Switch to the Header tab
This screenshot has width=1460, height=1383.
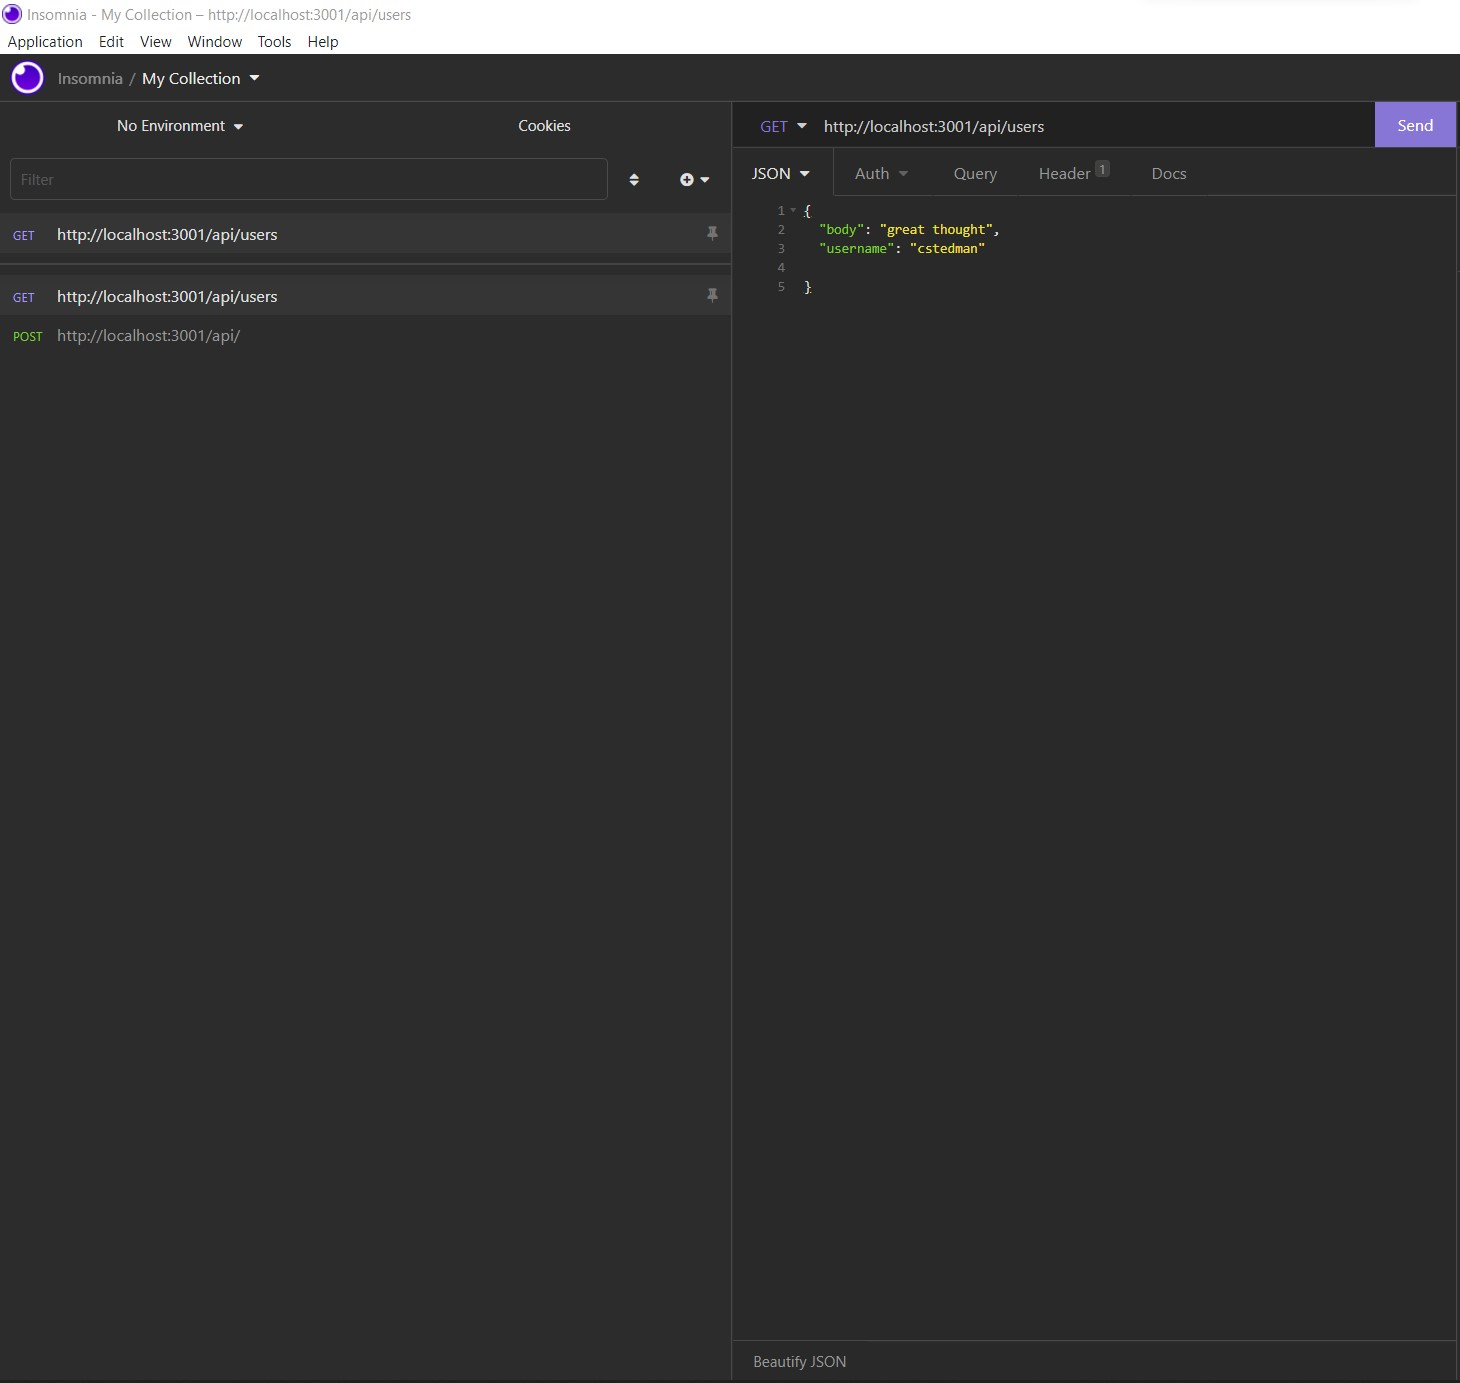tap(1063, 173)
